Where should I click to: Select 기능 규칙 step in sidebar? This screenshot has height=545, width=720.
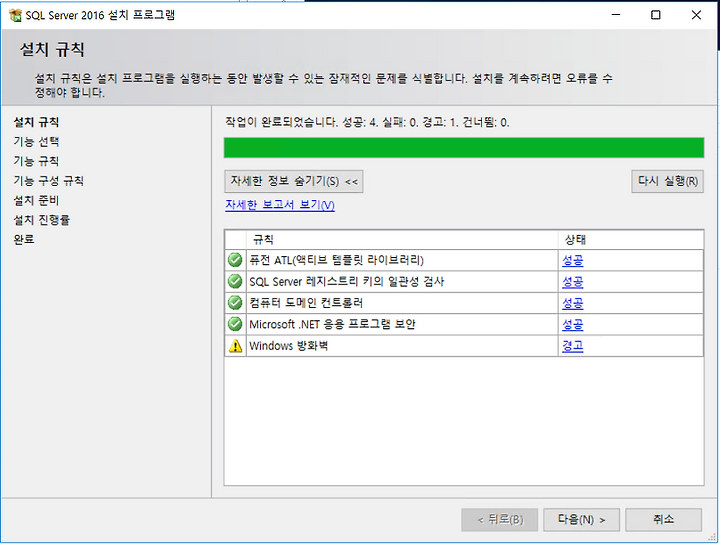(36, 161)
